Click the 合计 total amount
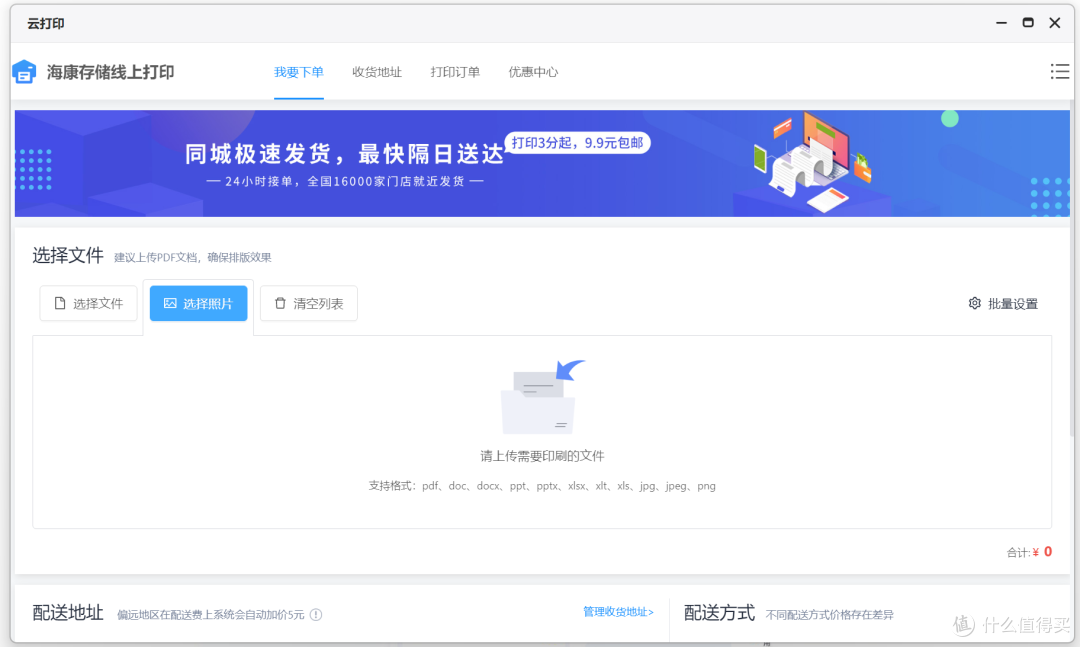 (x=1029, y=552)
